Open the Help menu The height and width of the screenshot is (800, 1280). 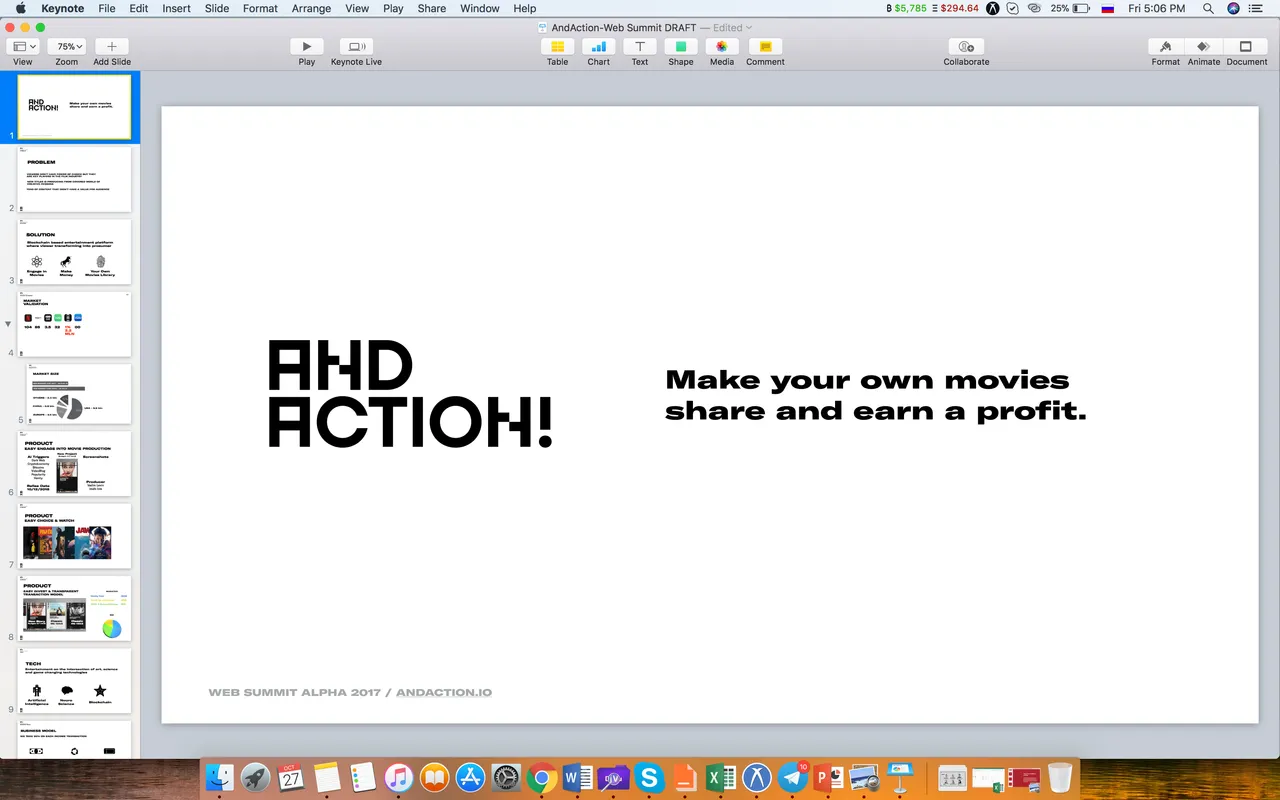525,8
